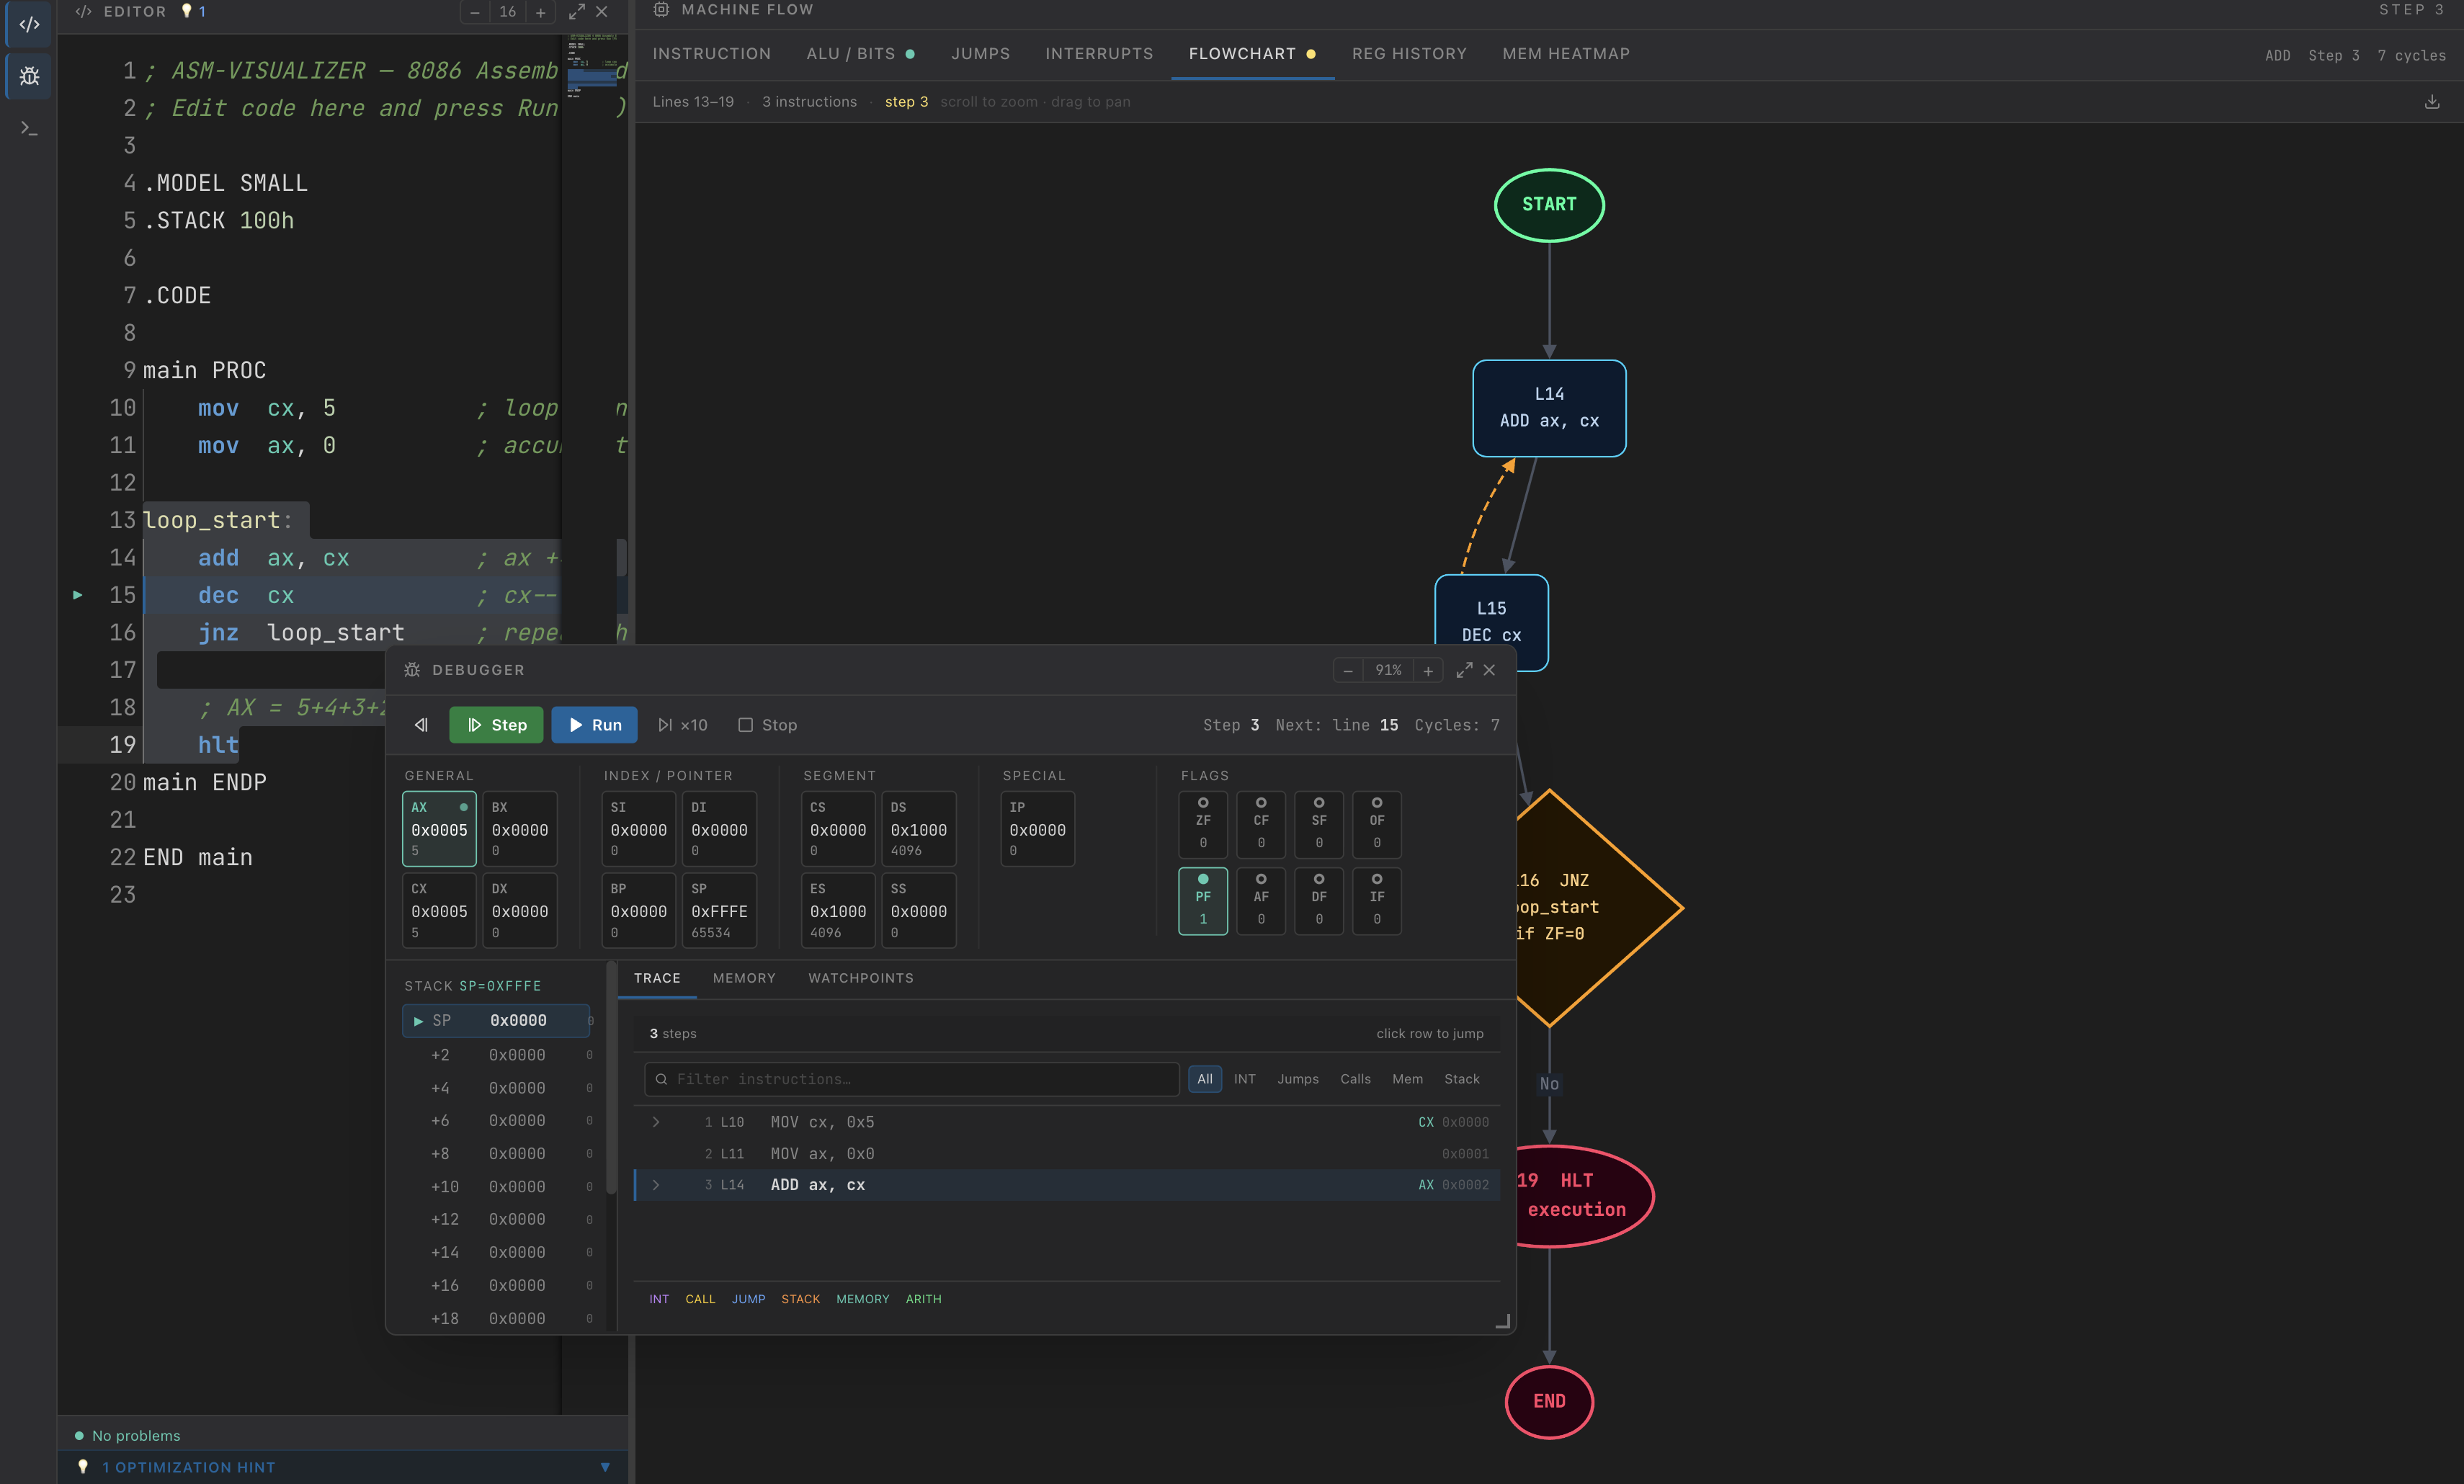
Task: Filter trace by Stack
Action: (x=1461, y=1079)
